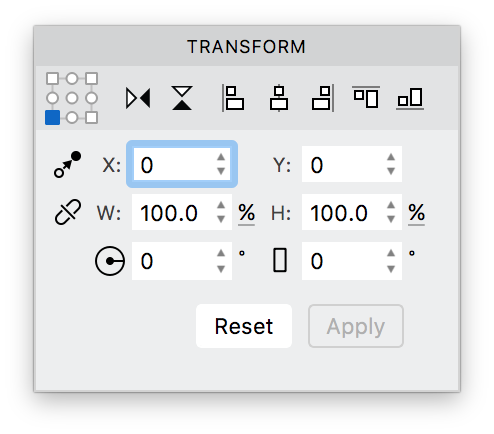Switch height unit via percent sign

click(416, 213)
